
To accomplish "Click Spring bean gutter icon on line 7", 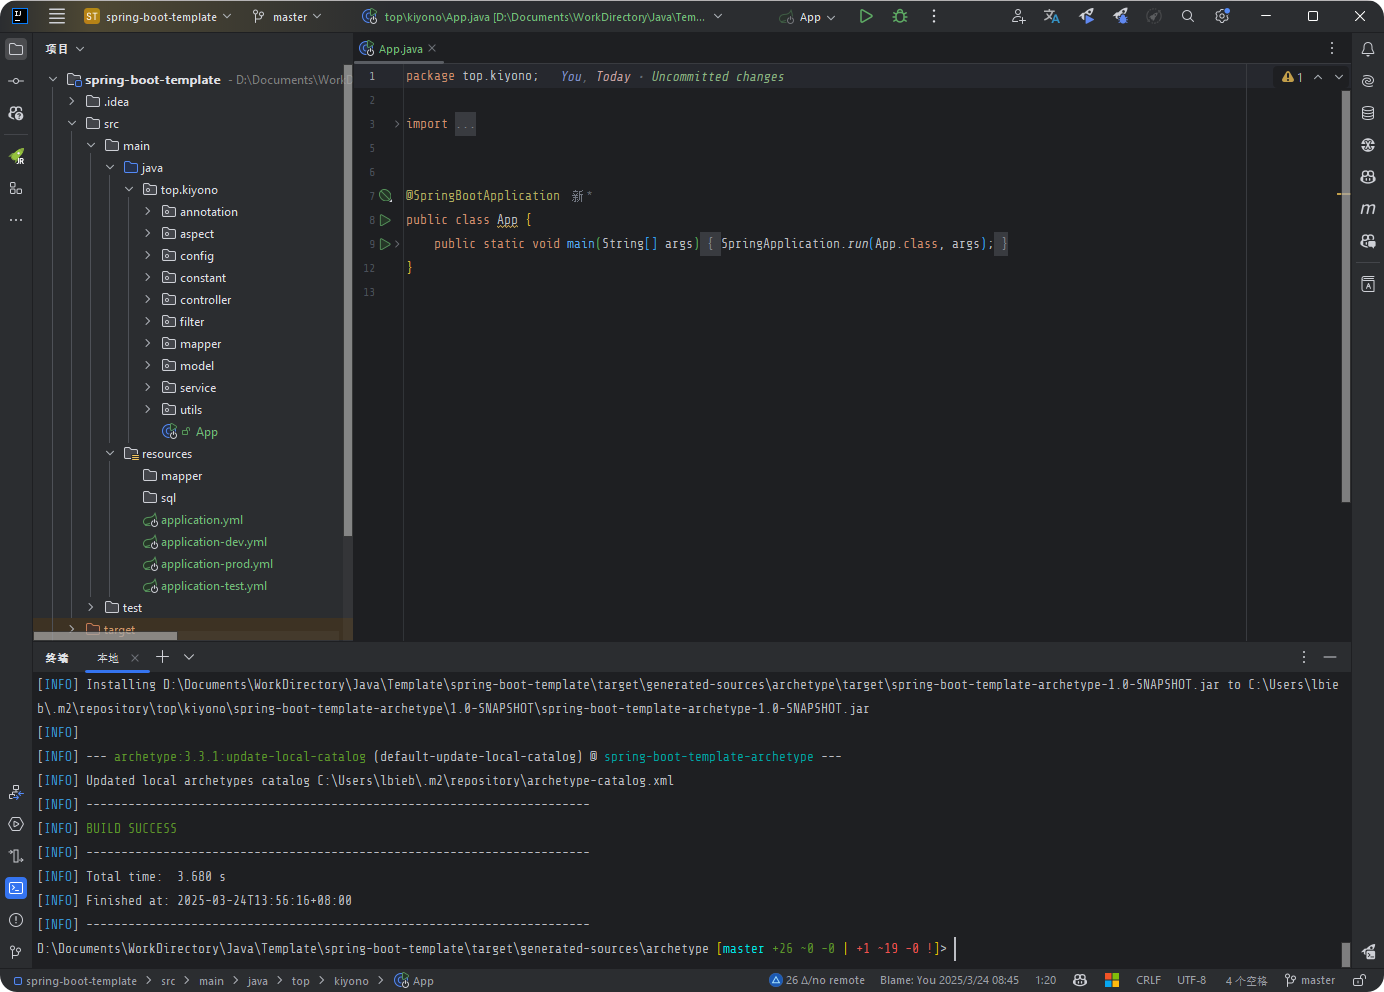I will click(x=385, y=196).
